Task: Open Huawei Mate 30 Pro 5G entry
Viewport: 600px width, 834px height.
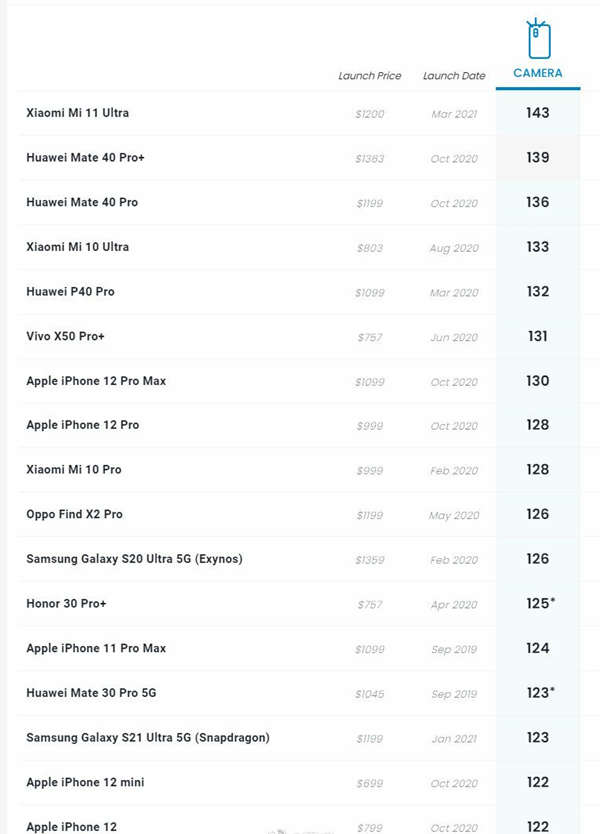Action: (x=91, y=693)
